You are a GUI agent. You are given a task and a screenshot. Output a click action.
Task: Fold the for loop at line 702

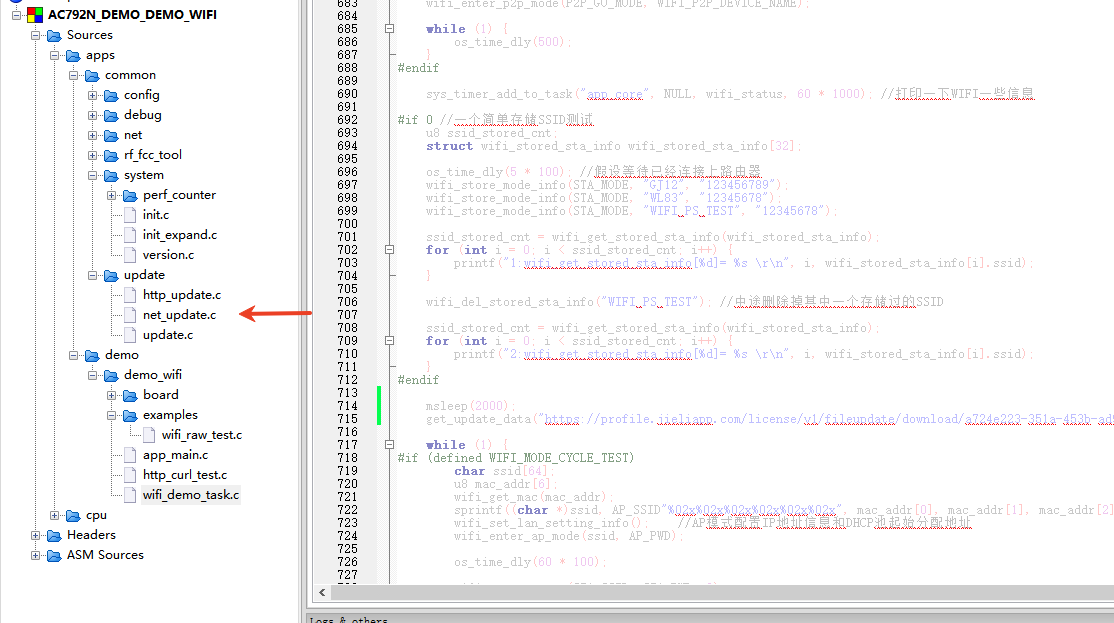(x=389, y=250)
